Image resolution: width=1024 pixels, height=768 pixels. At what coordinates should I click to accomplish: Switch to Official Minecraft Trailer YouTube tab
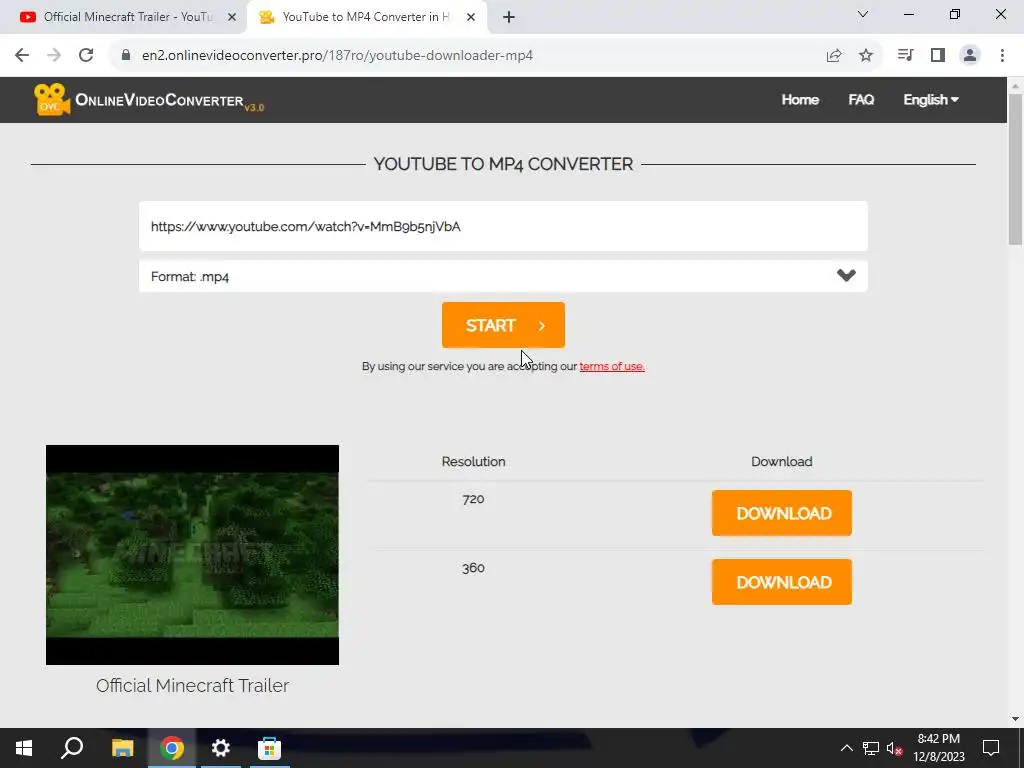coord(124,17)
